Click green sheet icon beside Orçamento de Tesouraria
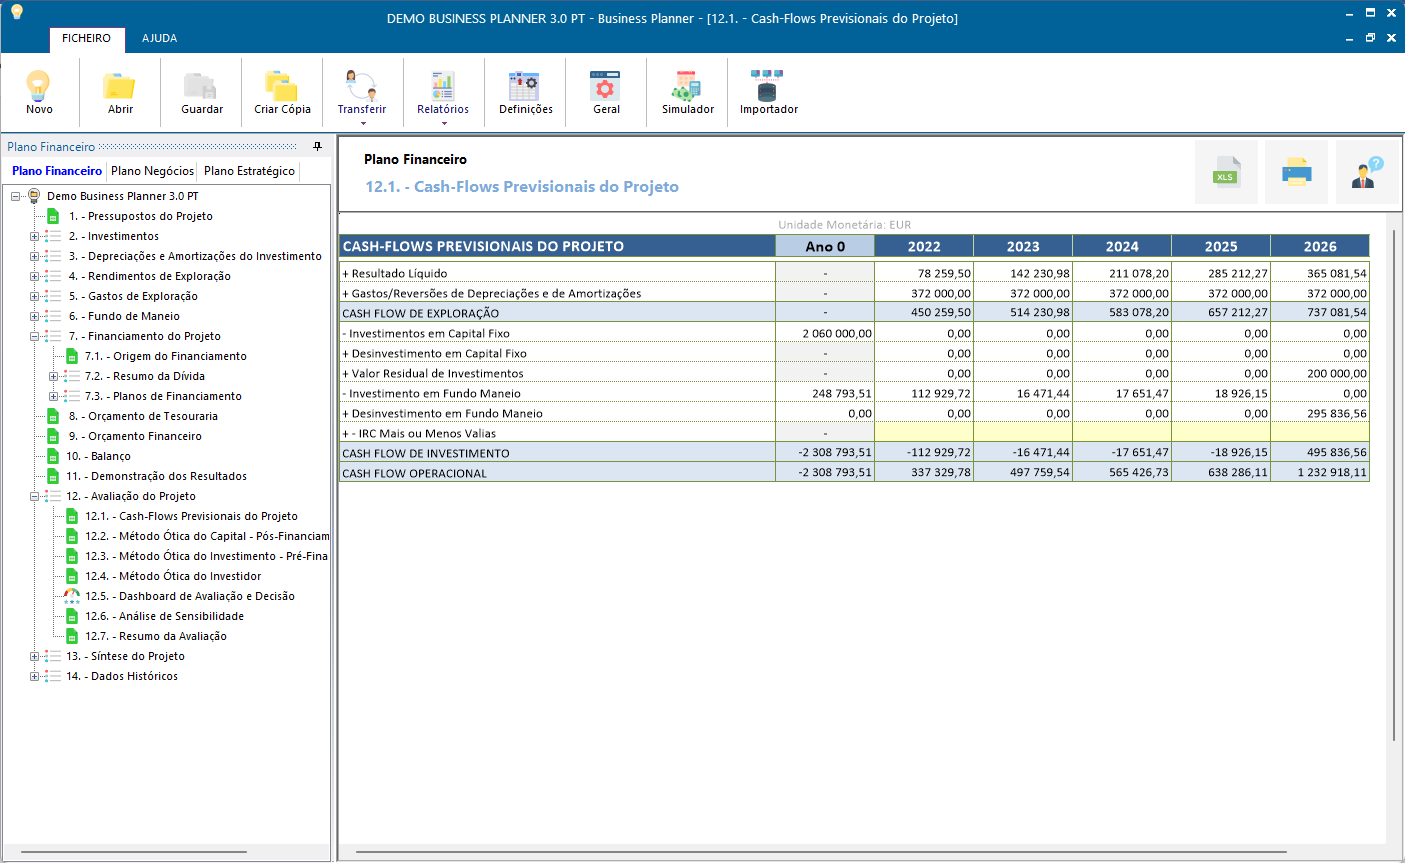1405x863 pixels. pyautogui.click(x=53, y=416)
